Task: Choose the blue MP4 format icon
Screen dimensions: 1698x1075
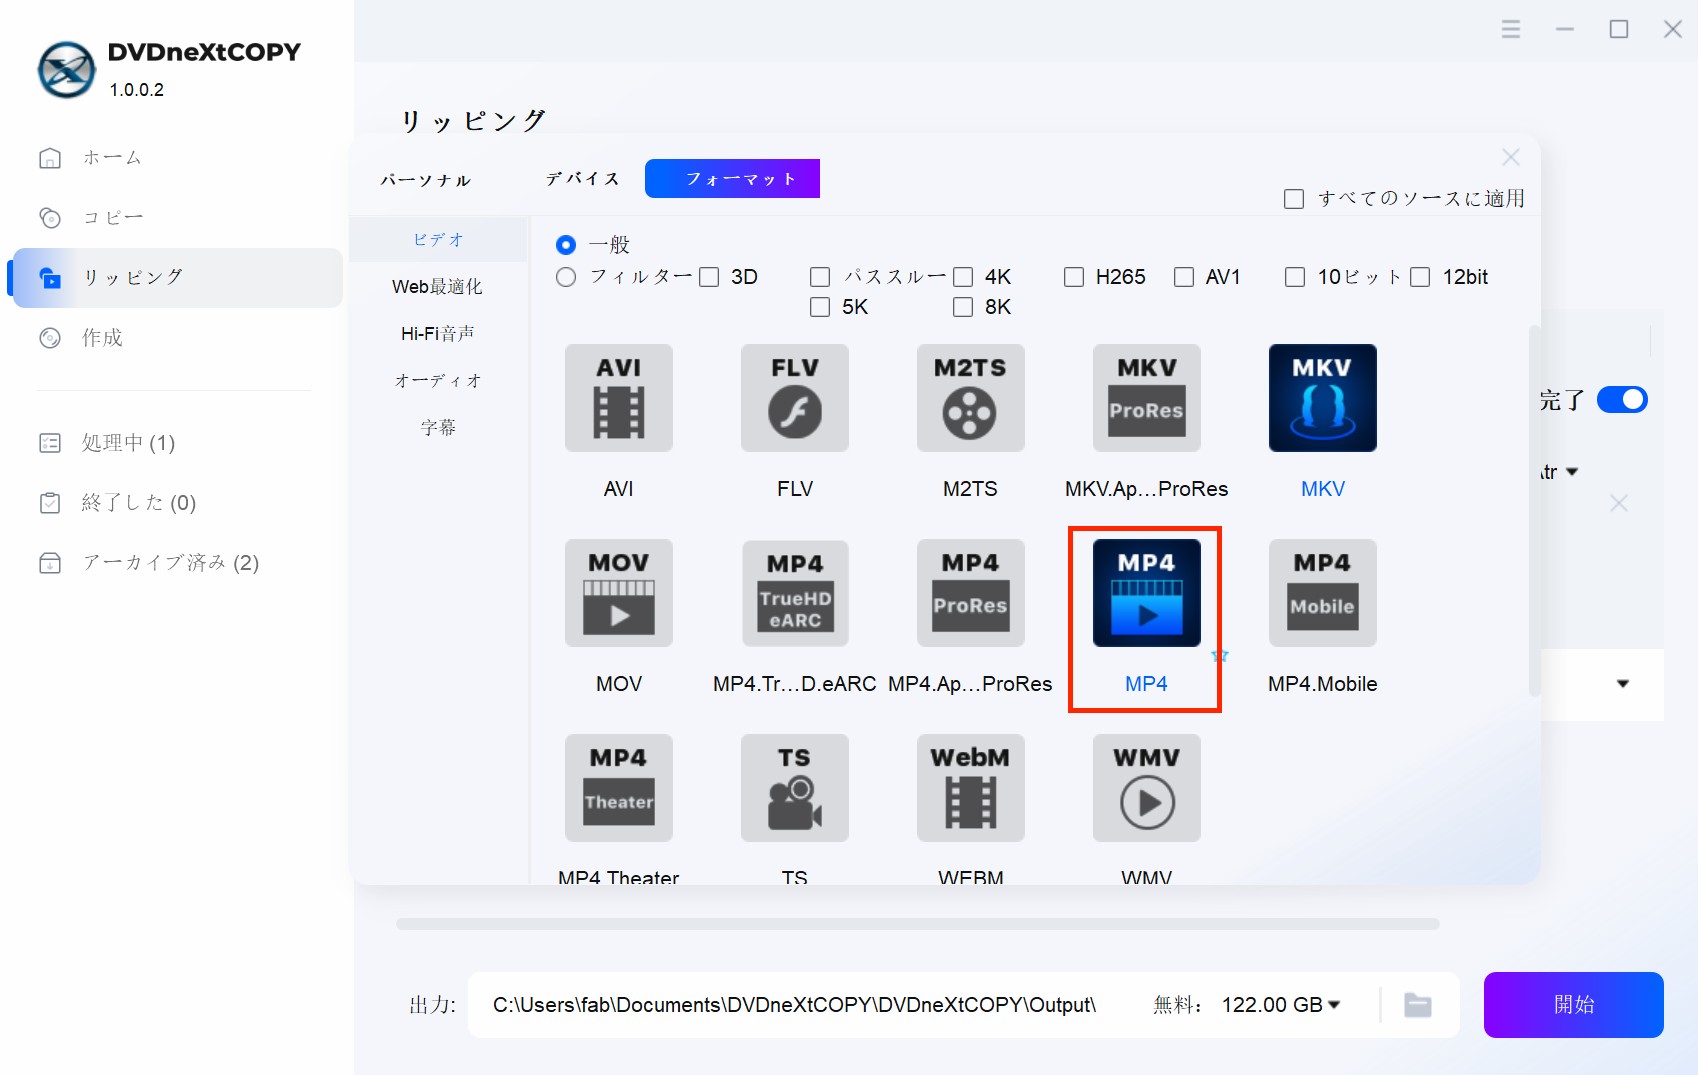Action: pos(1146,593)
